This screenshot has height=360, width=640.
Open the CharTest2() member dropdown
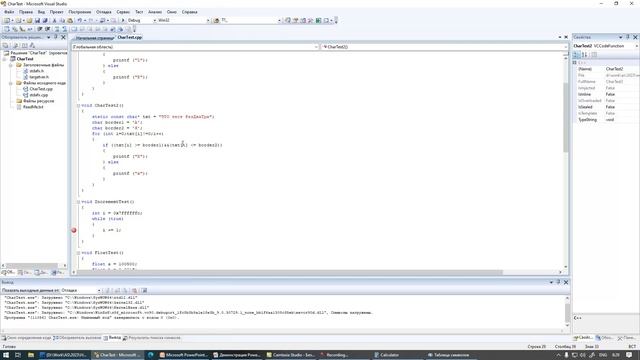[565, 47]
